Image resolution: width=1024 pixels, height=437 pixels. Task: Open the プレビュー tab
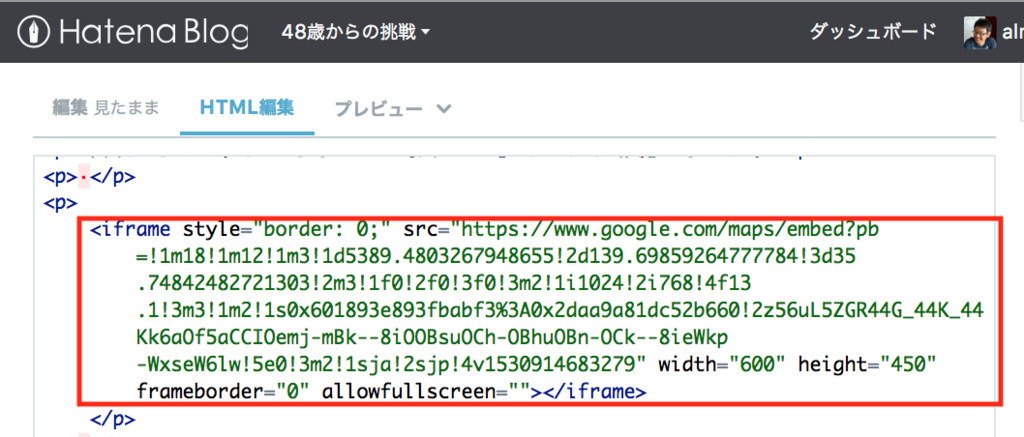coord(378,108)
